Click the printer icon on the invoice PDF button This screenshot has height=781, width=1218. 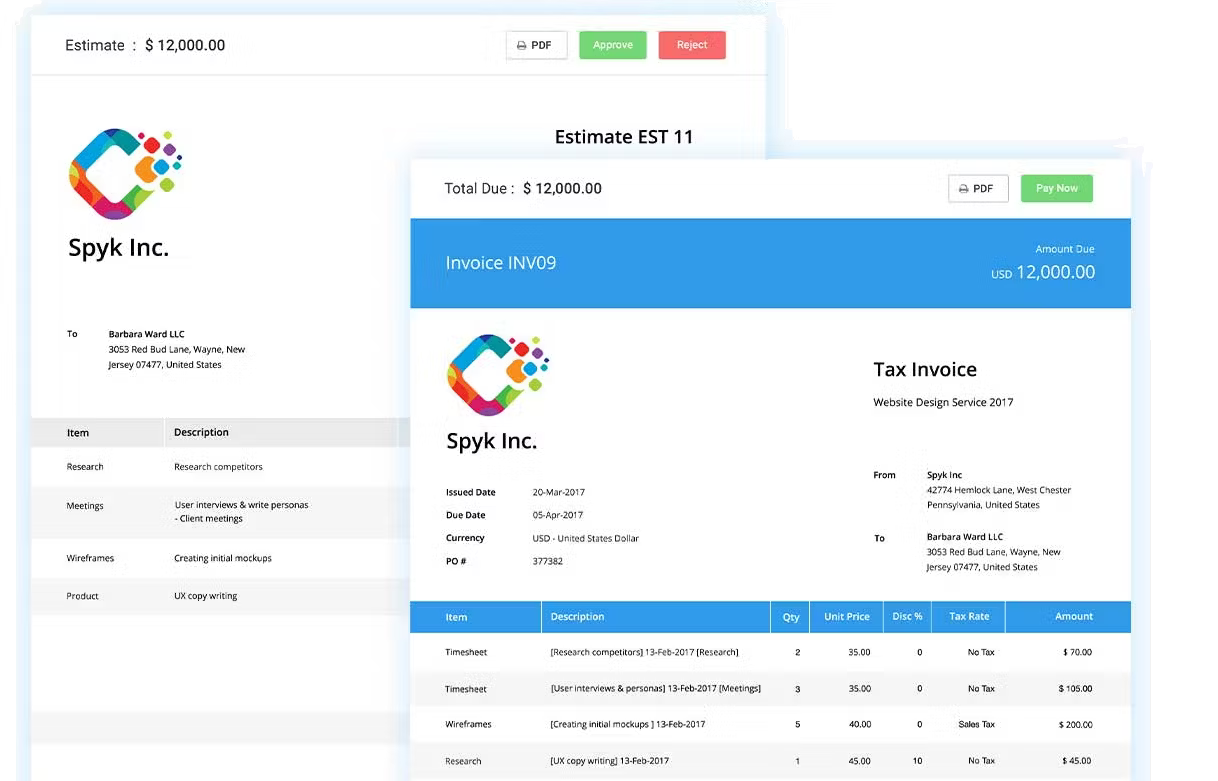click(963, 188)
